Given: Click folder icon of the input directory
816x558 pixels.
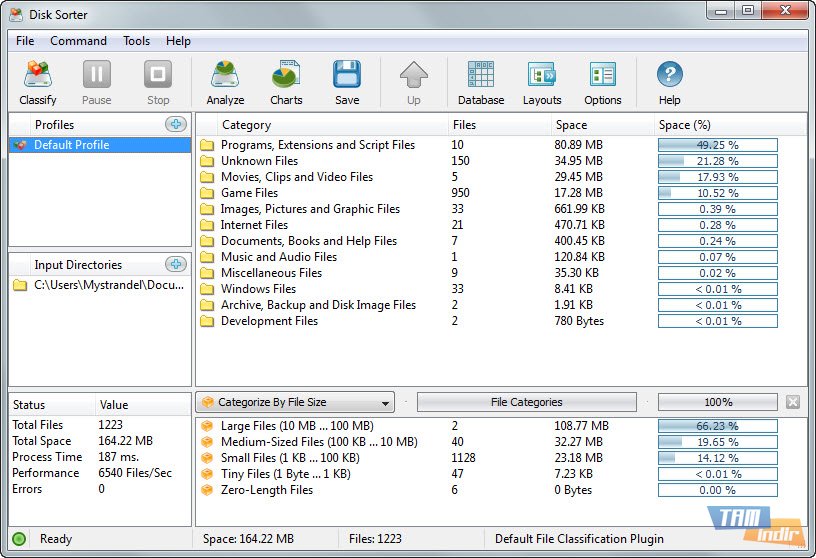Looking at the screenshot, I should coord(20,285).
